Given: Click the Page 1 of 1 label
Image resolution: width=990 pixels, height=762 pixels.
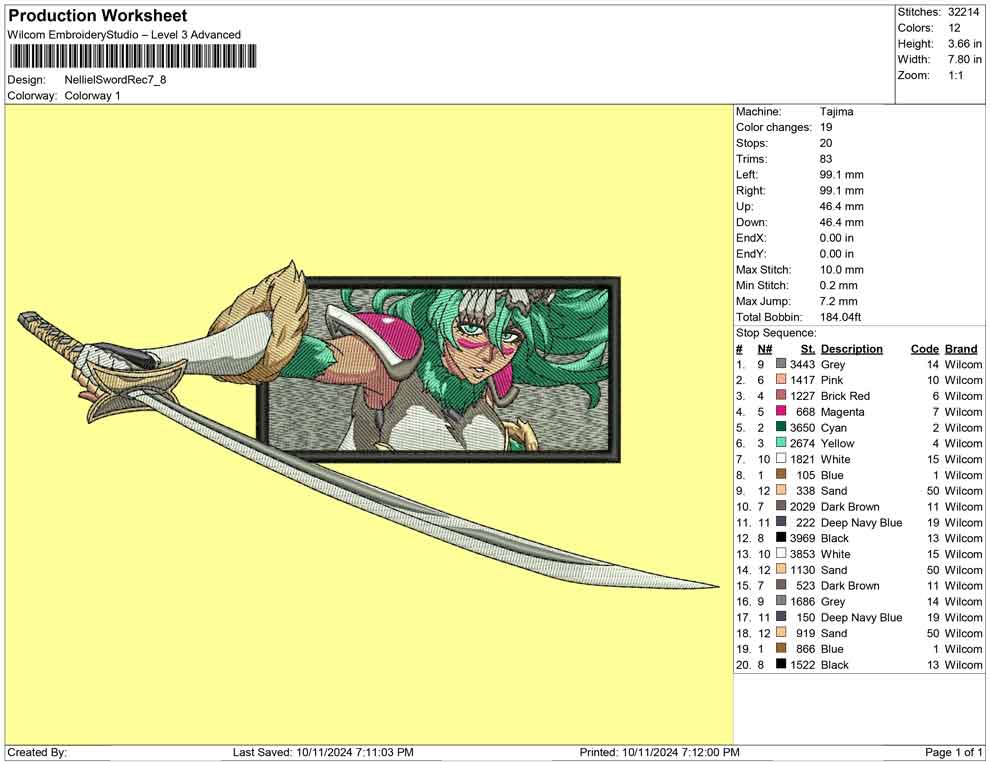Looking at the screenshot, I should [x=950, y=752].
